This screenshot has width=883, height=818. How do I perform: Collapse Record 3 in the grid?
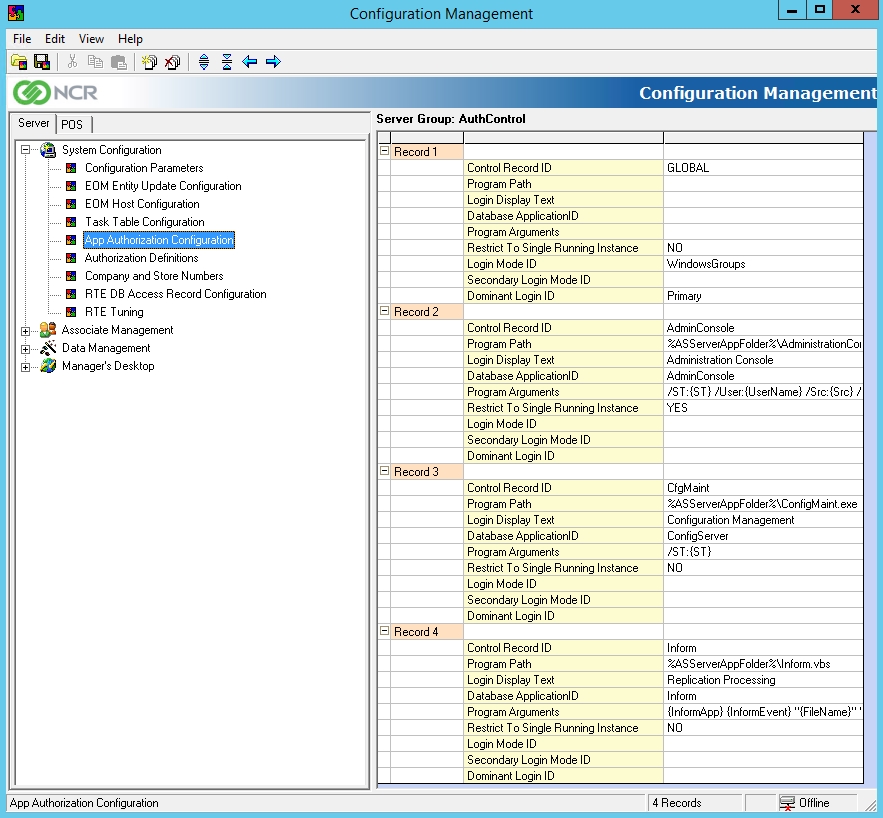pos(385,471)
